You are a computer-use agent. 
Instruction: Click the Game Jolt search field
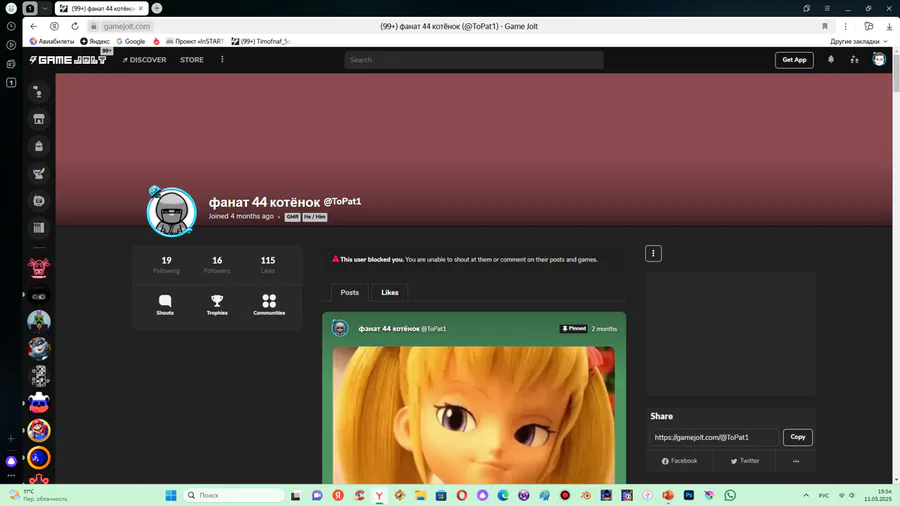click(x=474, y=60)
